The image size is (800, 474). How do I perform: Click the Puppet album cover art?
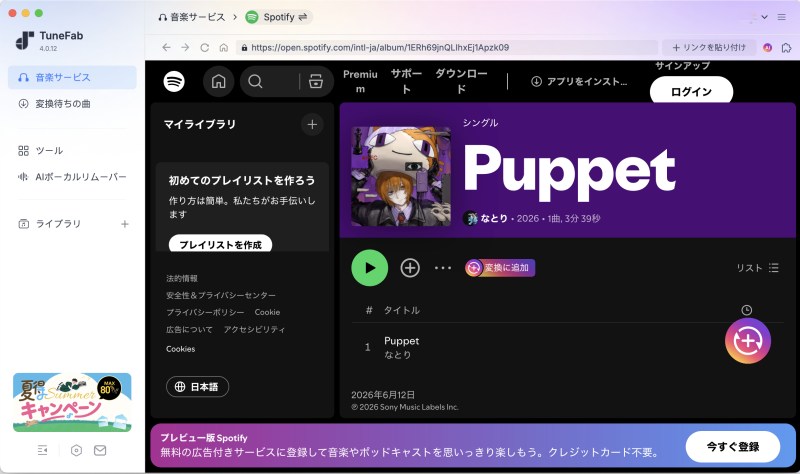401,176
